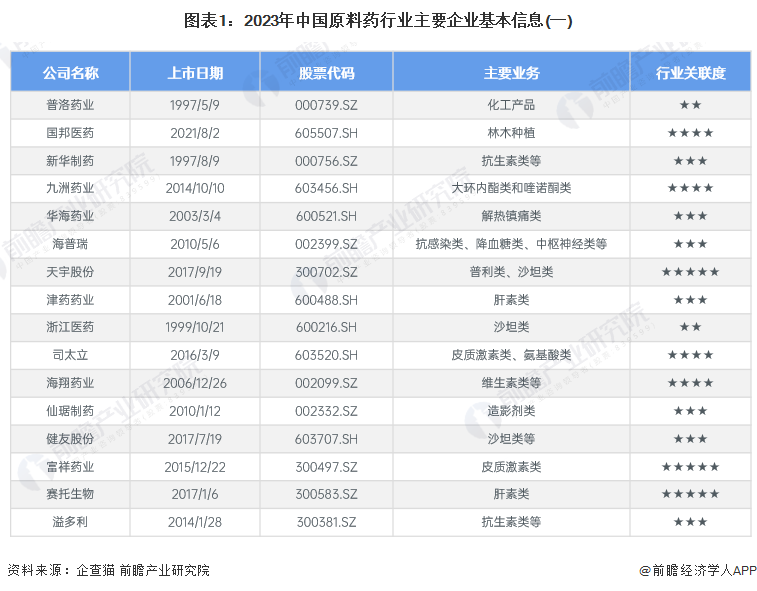This screenshot has width=757, height=591.
Task: Click stock code 002399.SZ
Action: click(x=326, y=244)
